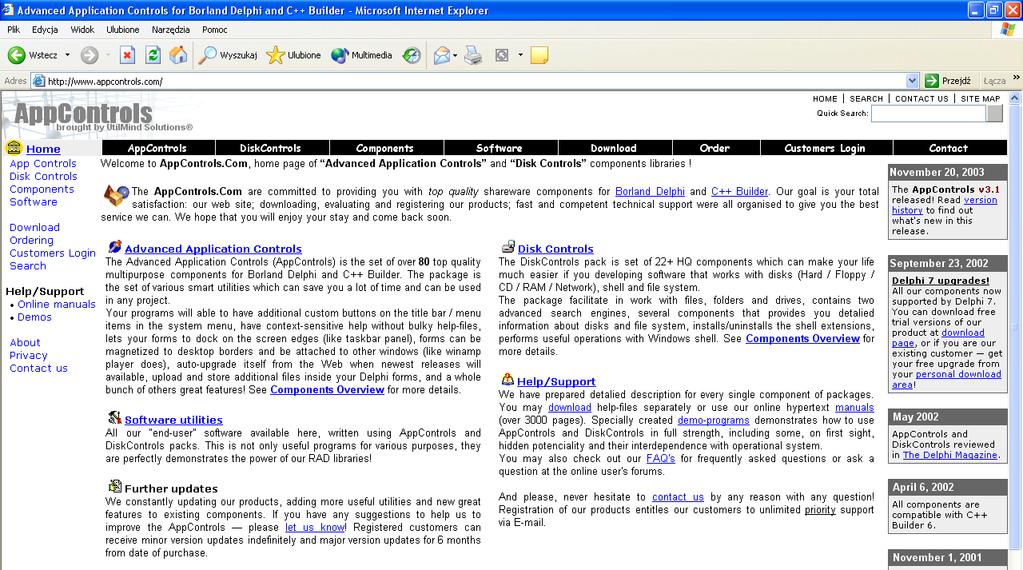Select the Software navigation tab
1023x570 pixels.
click(x=500, y=148)
